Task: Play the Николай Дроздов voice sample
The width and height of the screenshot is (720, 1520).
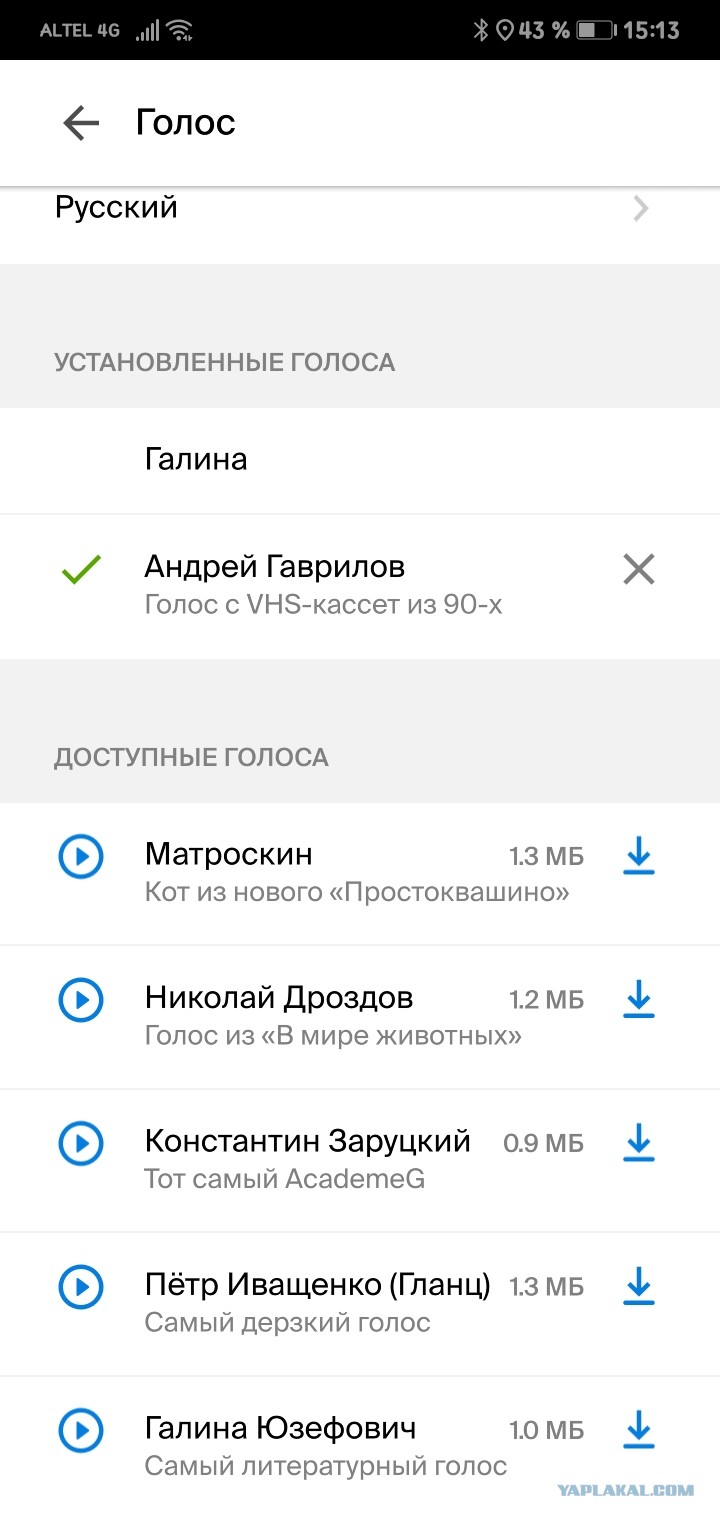Action: point(81,999)
